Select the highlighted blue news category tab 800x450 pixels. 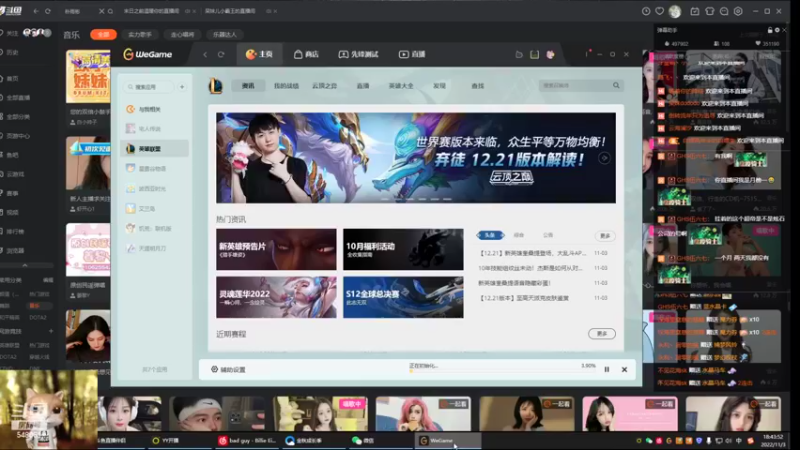pyautogui.click(x=490, y=235)
